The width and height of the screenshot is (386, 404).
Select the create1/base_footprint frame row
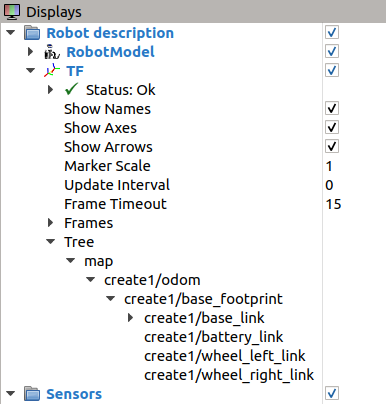coord(203,299)
